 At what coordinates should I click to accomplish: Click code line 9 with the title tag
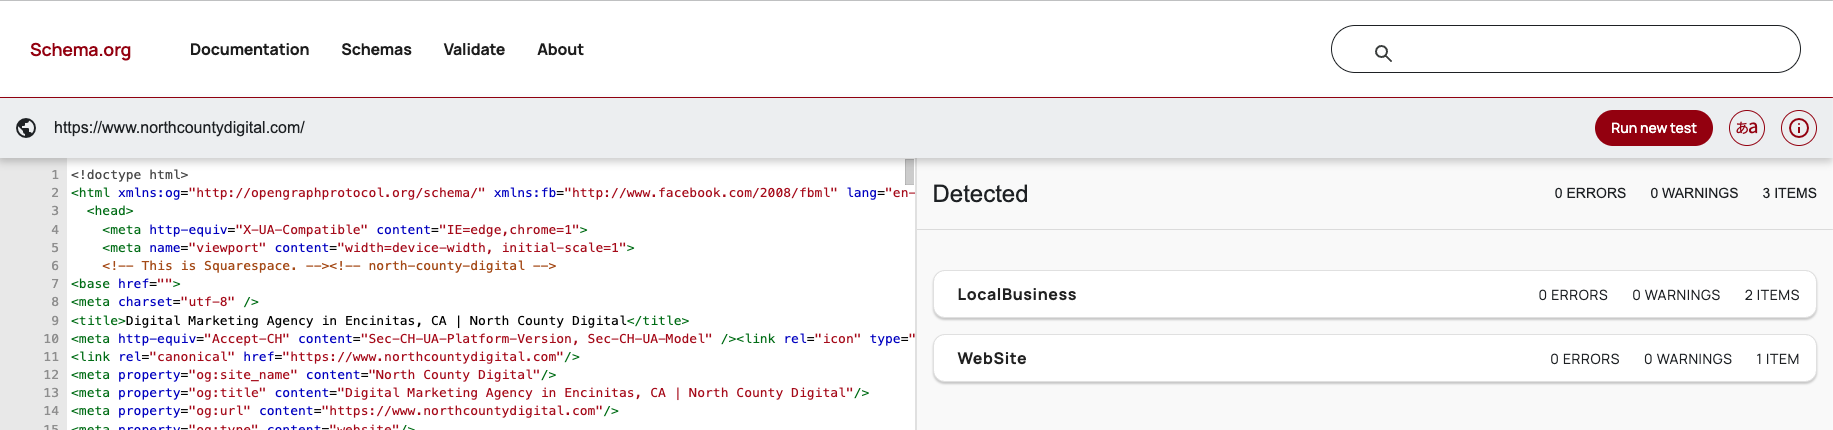pyautogui.click(x=380, y=321)
